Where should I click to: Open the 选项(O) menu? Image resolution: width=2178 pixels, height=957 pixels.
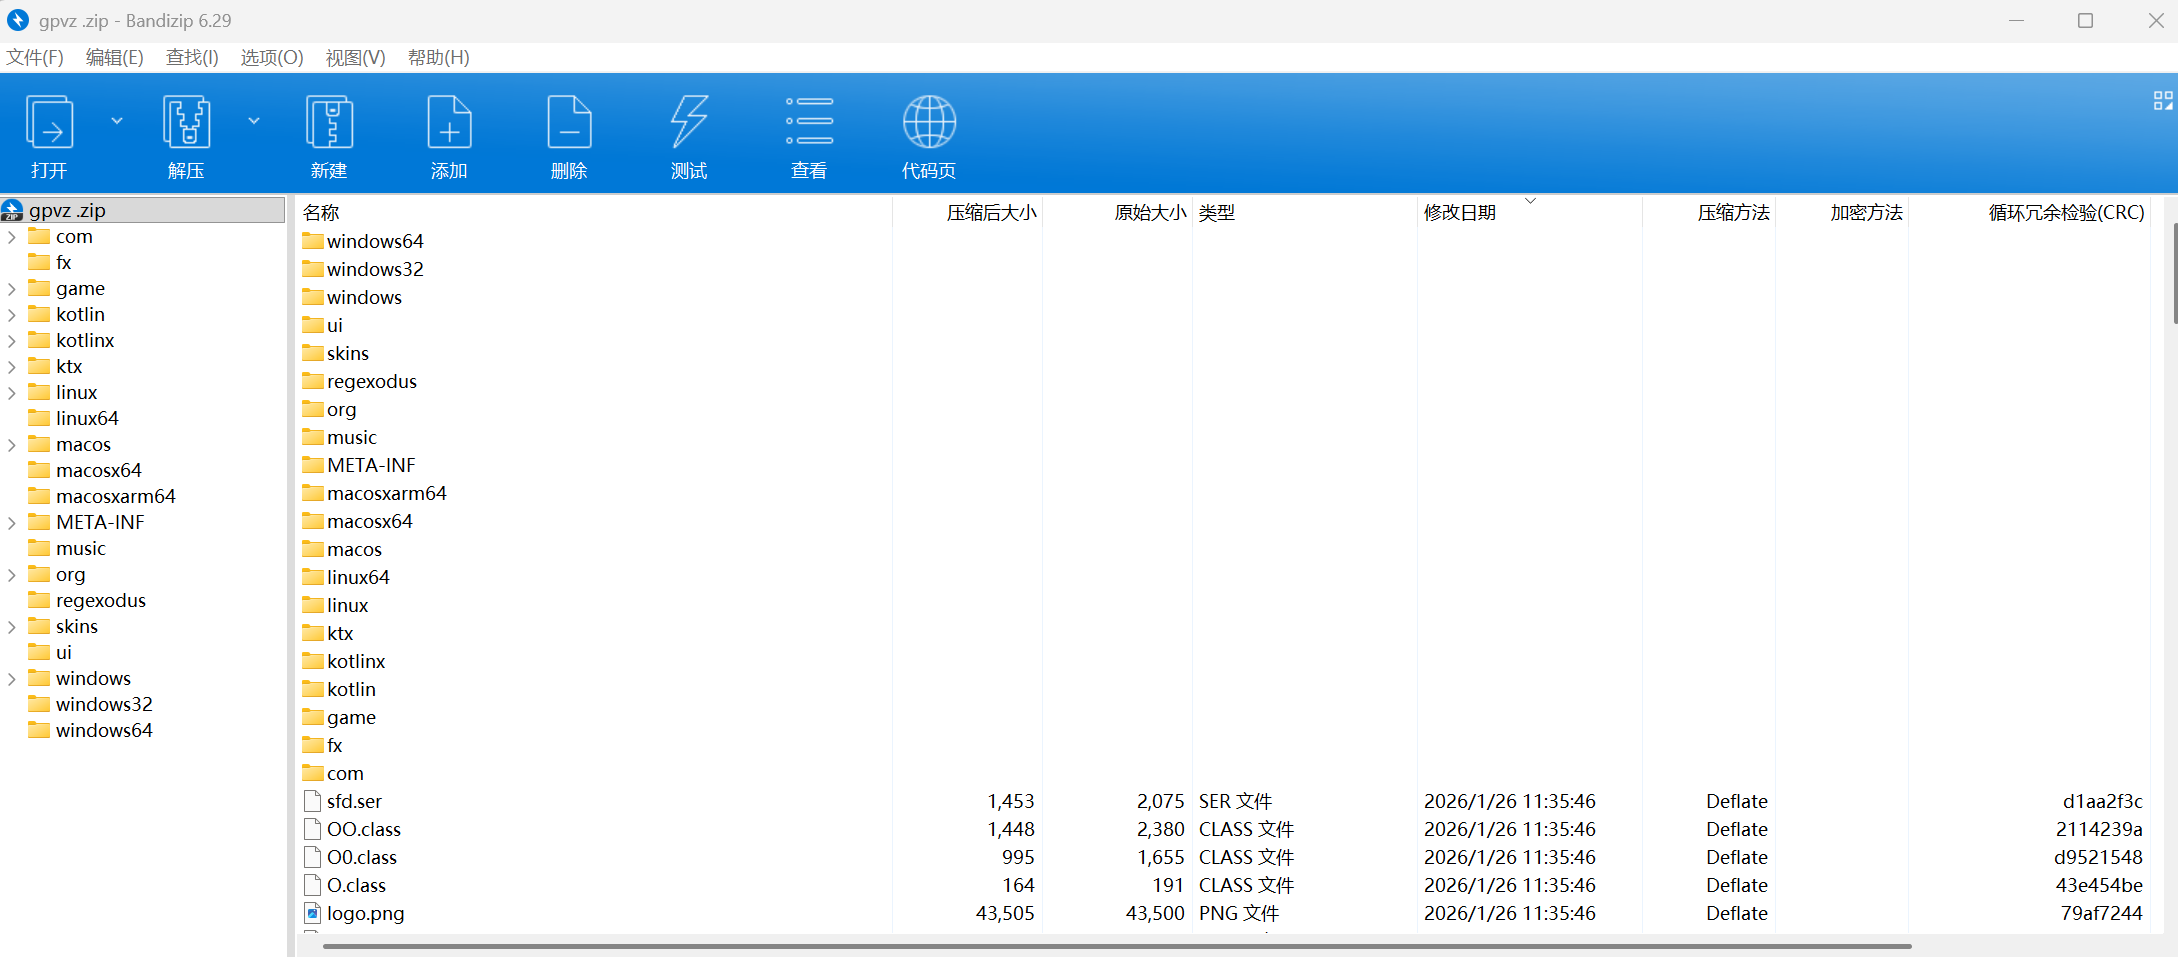[272, 58]
